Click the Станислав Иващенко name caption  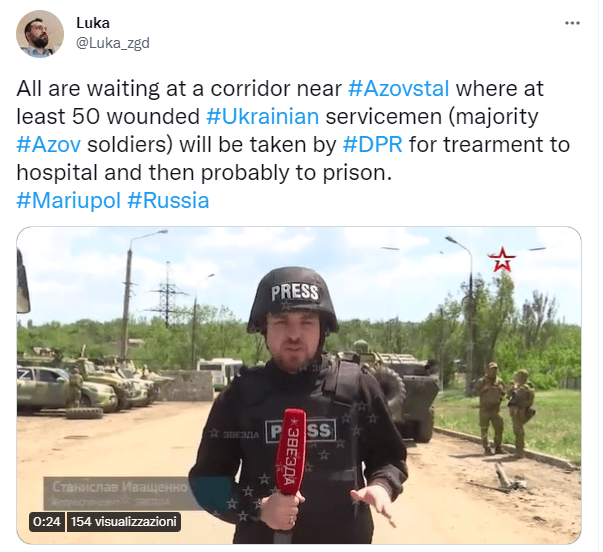(x=120, y=487)
